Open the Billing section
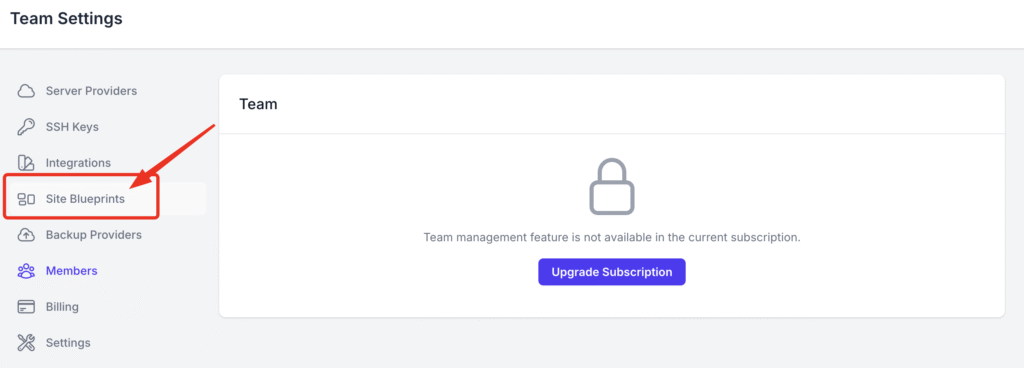 (x=62, y=307)
